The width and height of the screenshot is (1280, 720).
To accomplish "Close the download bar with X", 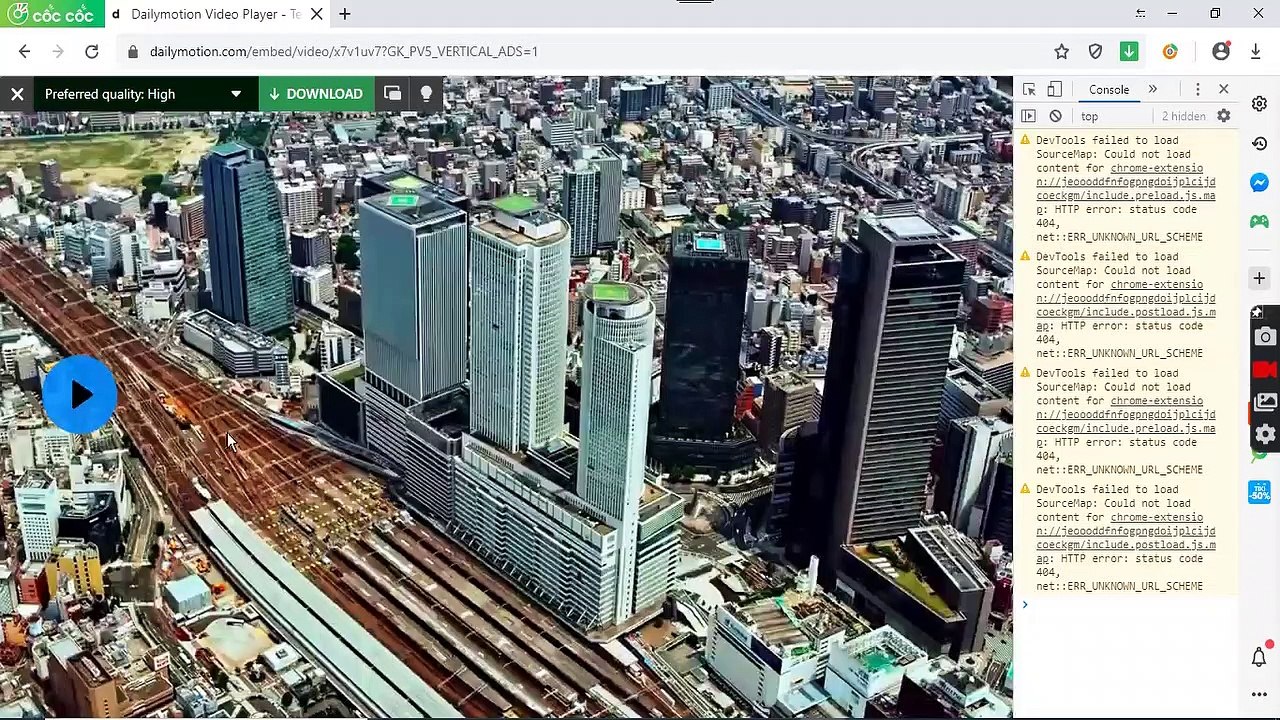I will [17, 94].
